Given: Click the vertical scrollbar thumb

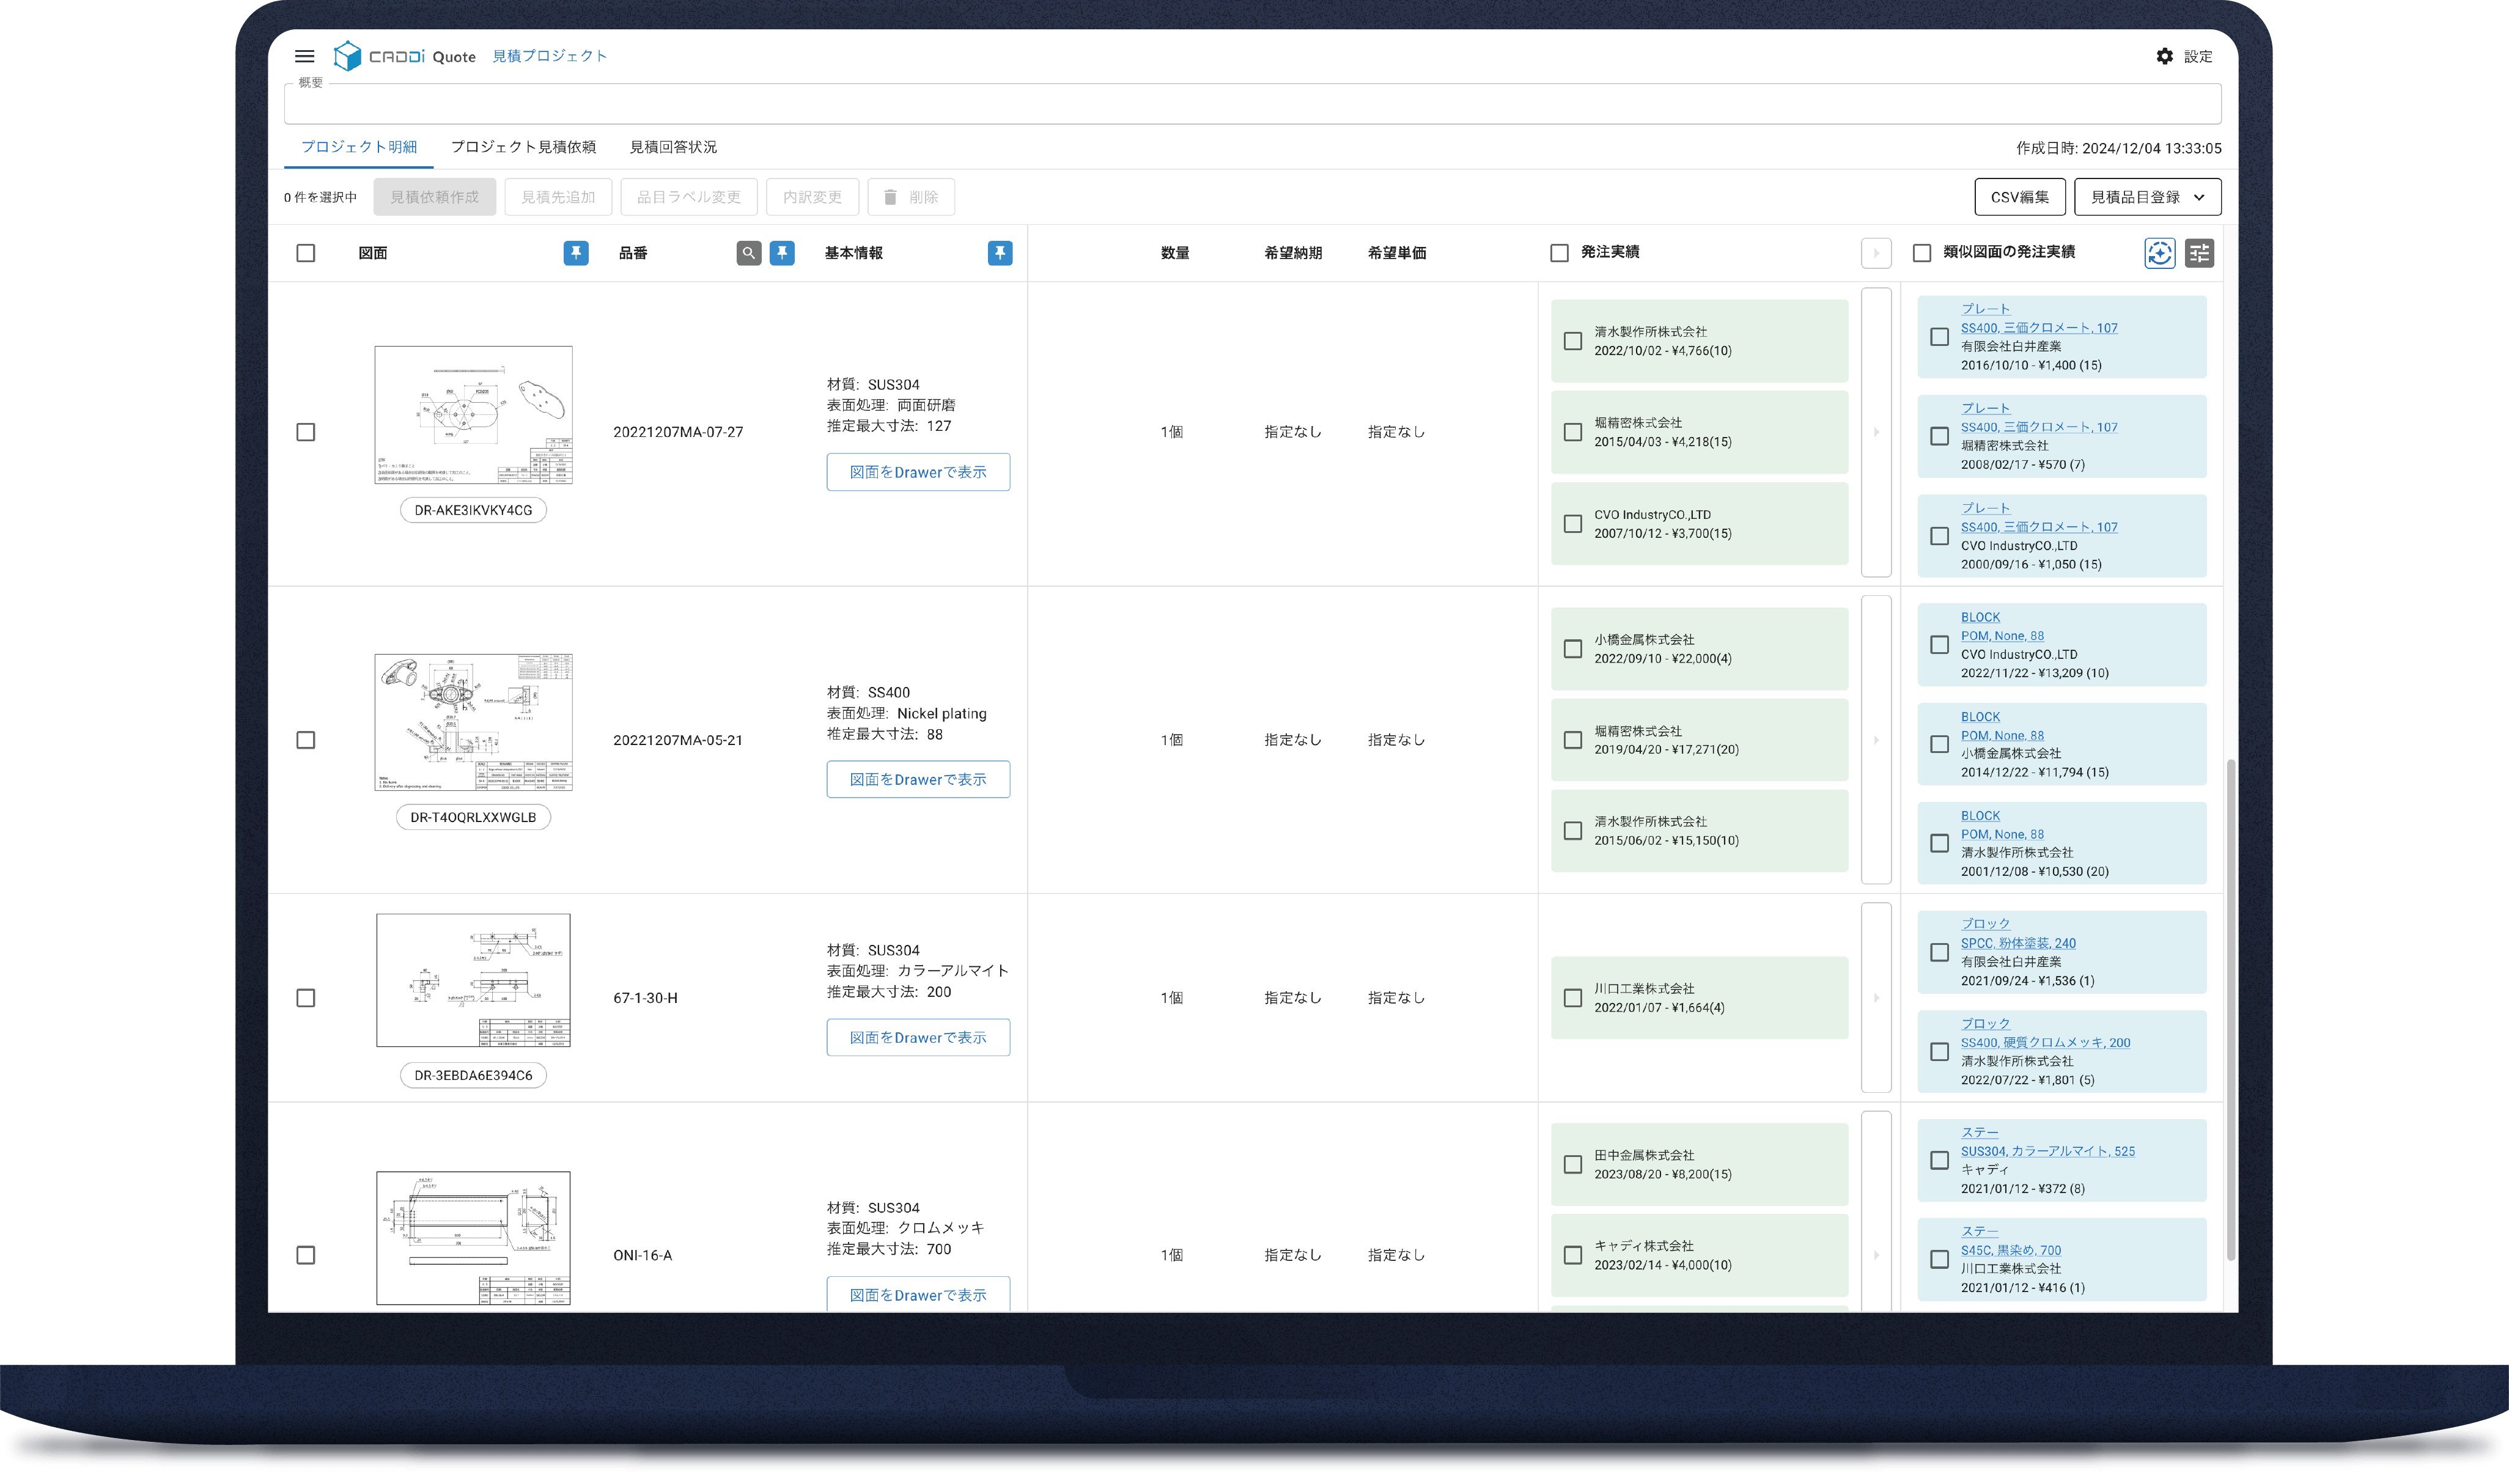Looking at the screenshot, I should tap(2230, 1010).
